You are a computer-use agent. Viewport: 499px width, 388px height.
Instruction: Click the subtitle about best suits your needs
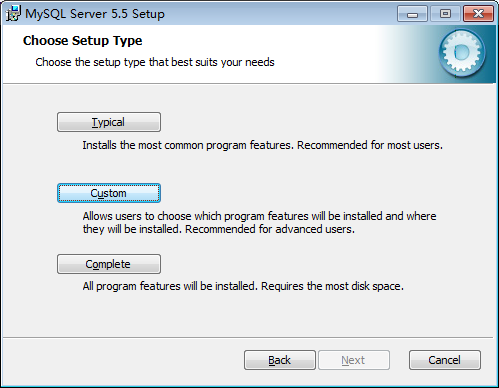[155, 62]
